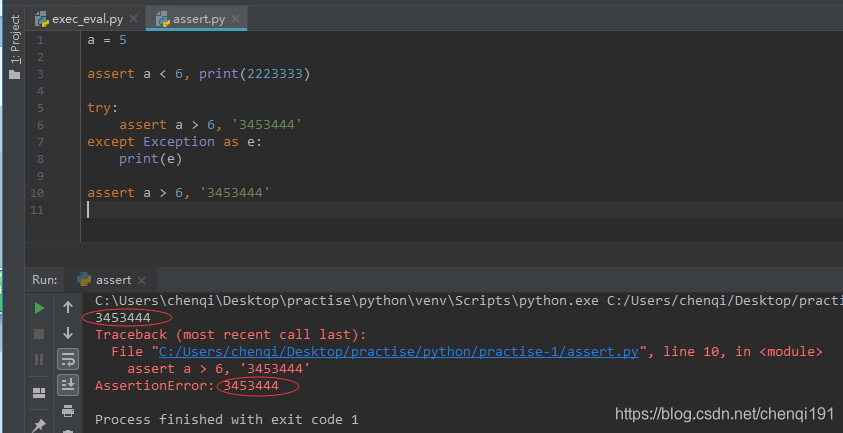Click the 'AssertionError:' label in console
The width and height of the screenshot is (843, 433).
pos(155,386)
